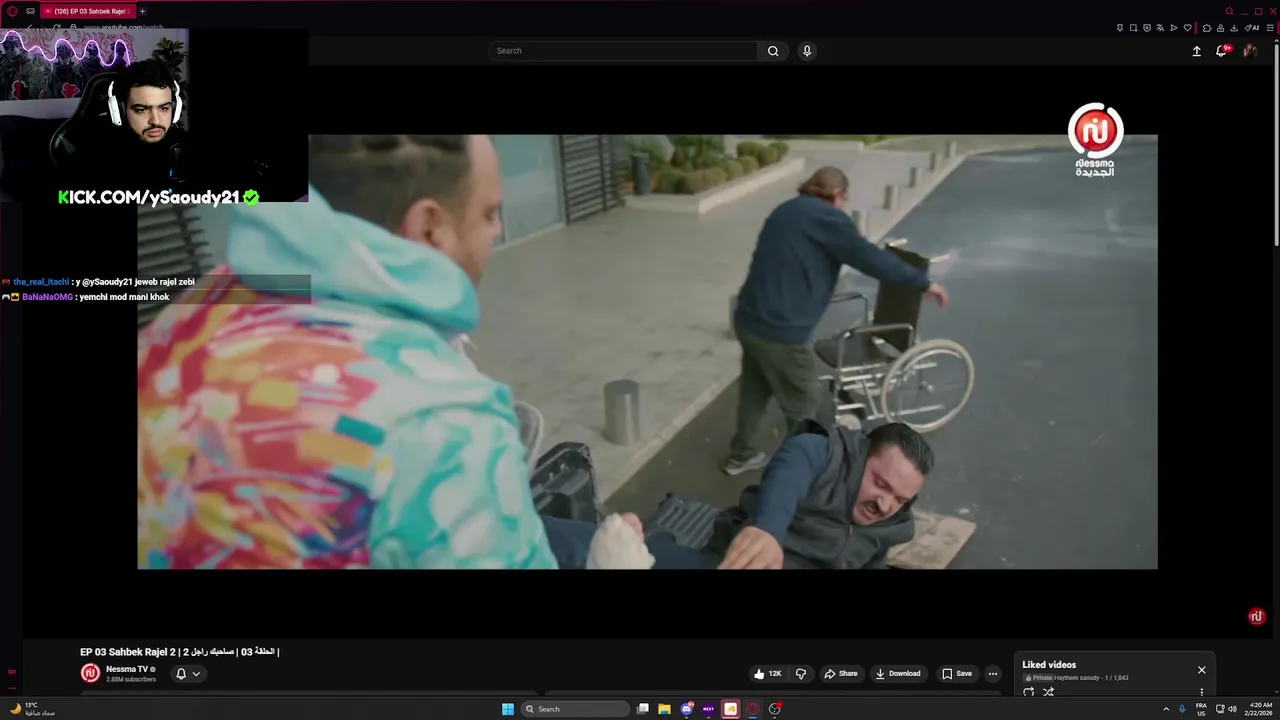Viewport: 1280px width, 720px height.
Task: Toggle playlist loop icon
Action: [x=1028, y=691]
